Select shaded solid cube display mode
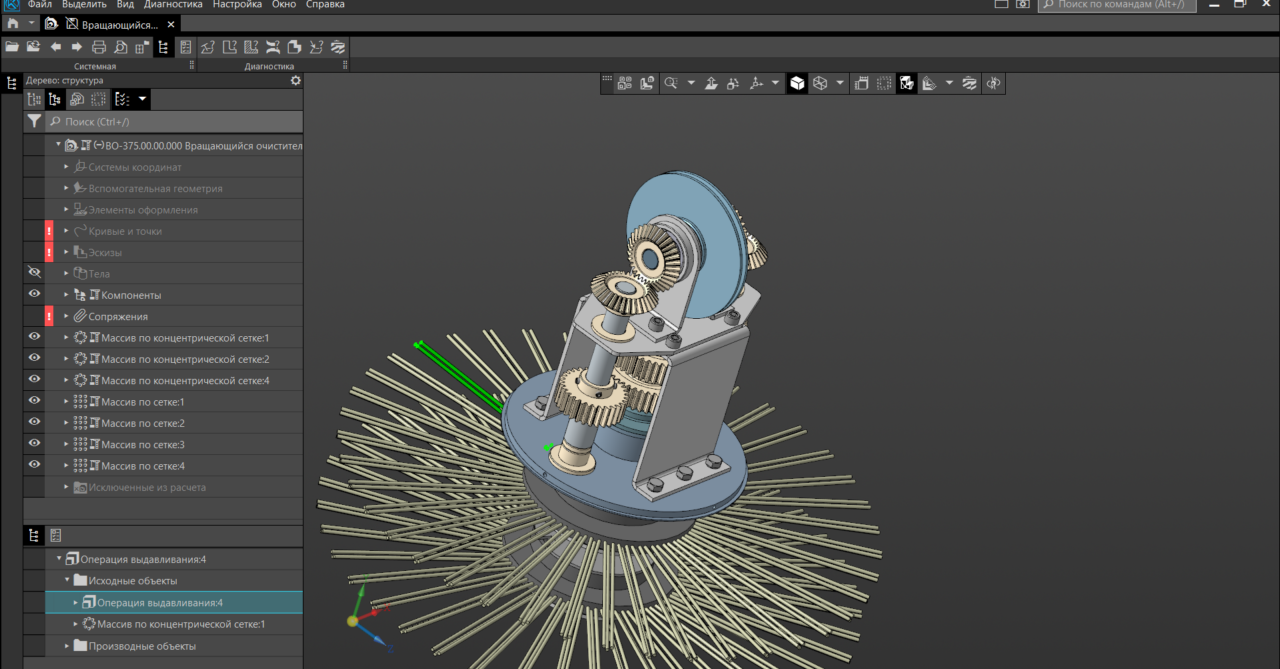 pyautogui.click(x=797, y=84)
